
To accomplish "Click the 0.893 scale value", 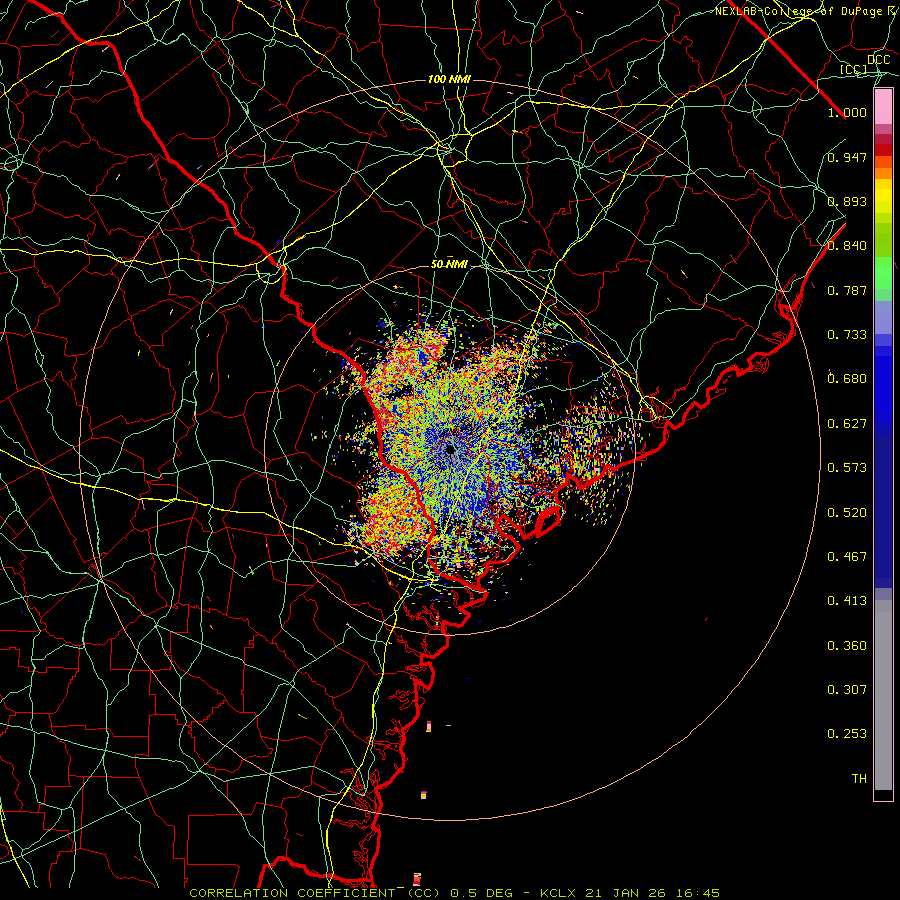I will click(847, 201).
